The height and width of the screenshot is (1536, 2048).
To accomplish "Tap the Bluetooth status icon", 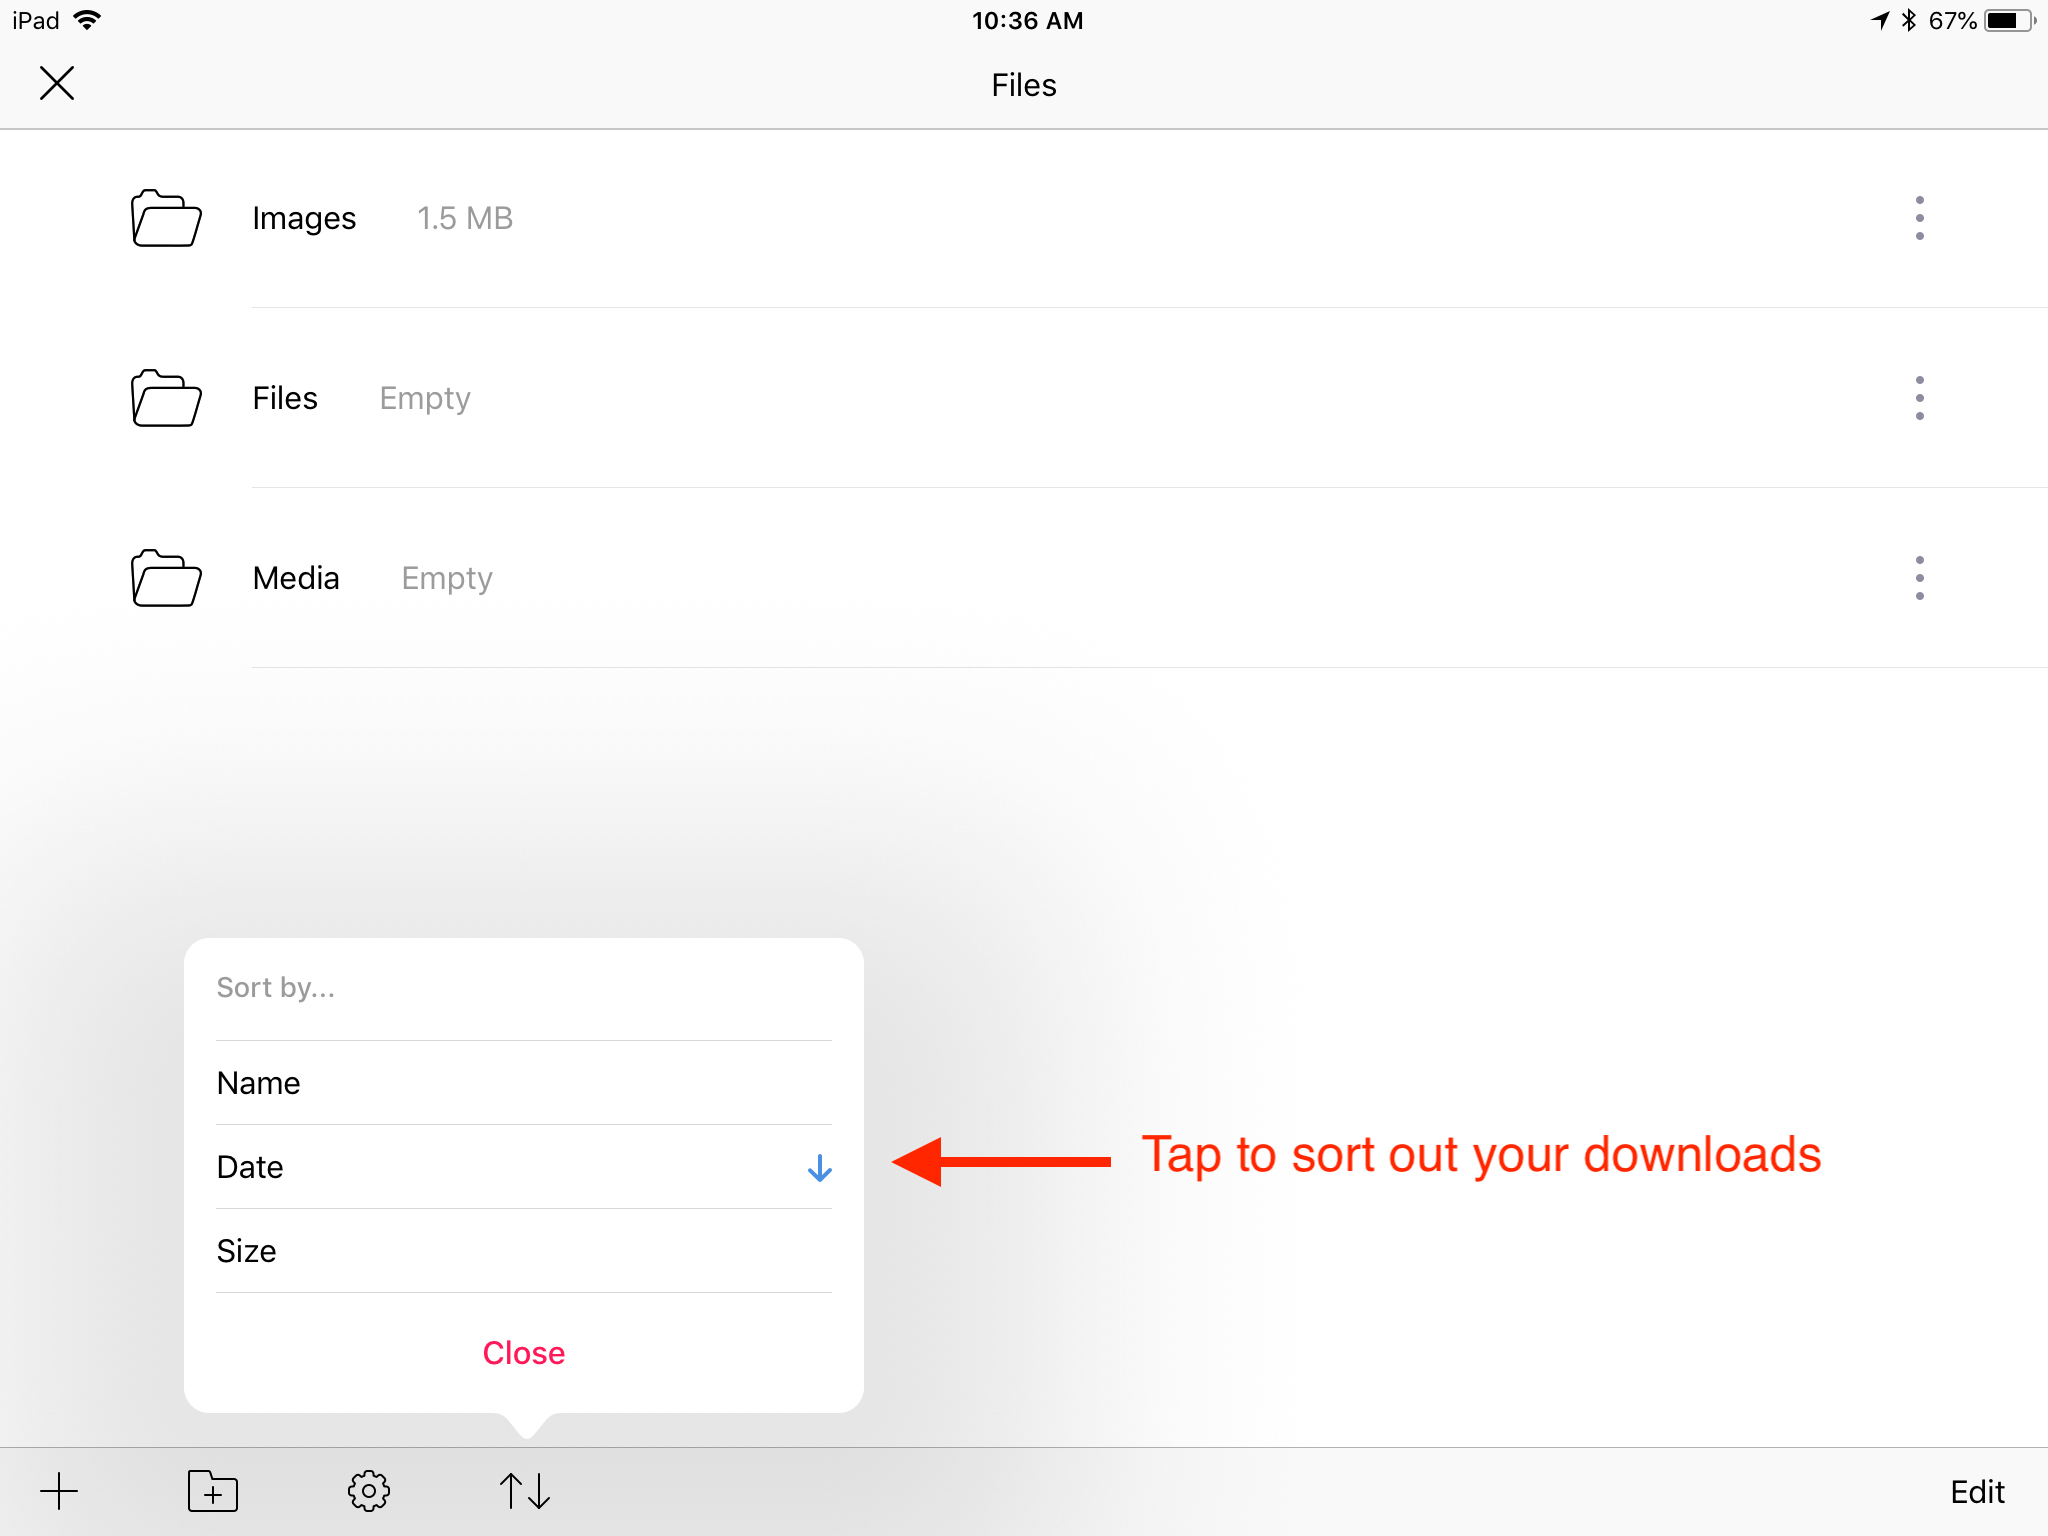I will pos(1909,20).
